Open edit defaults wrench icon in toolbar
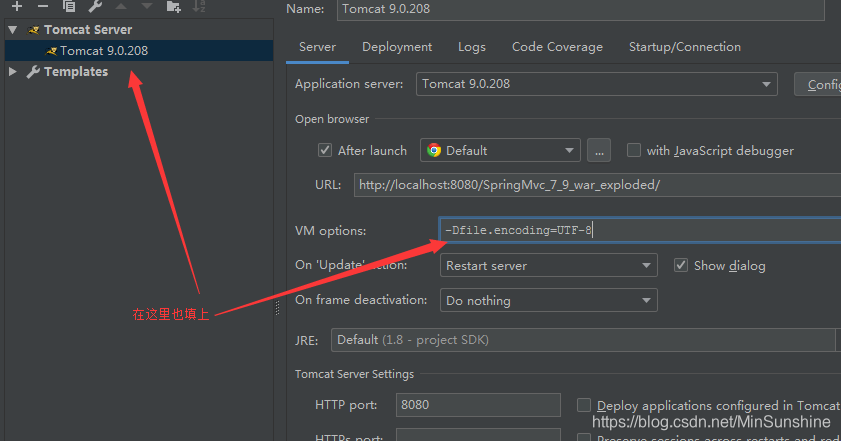 (x=95, y=6)
